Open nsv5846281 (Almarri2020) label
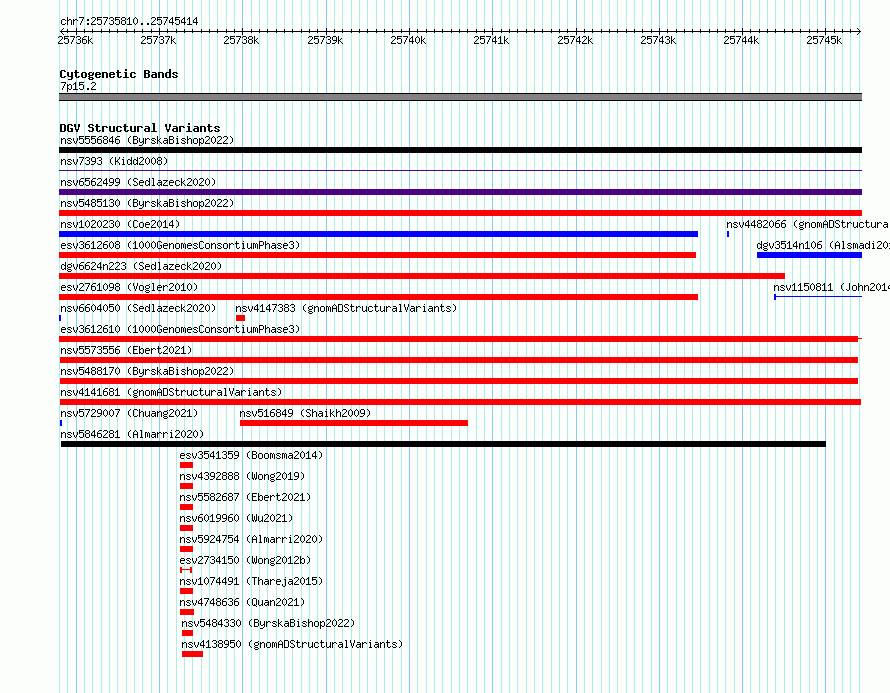Screen dimensions: 890x693 pyautogui.click(x=132, y=434)
